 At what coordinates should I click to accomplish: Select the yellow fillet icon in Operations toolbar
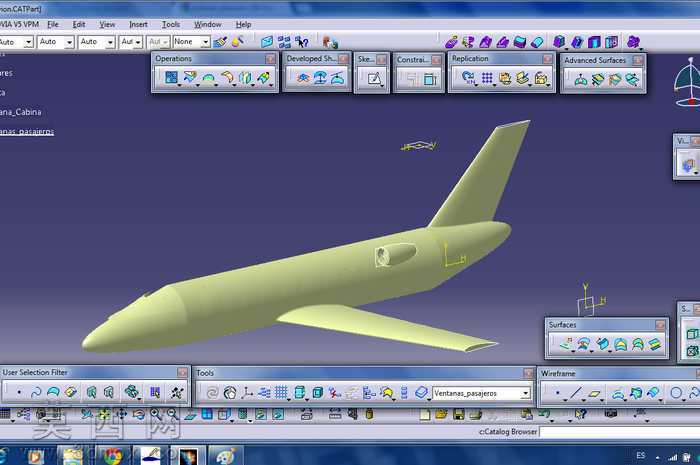[227, 78]
